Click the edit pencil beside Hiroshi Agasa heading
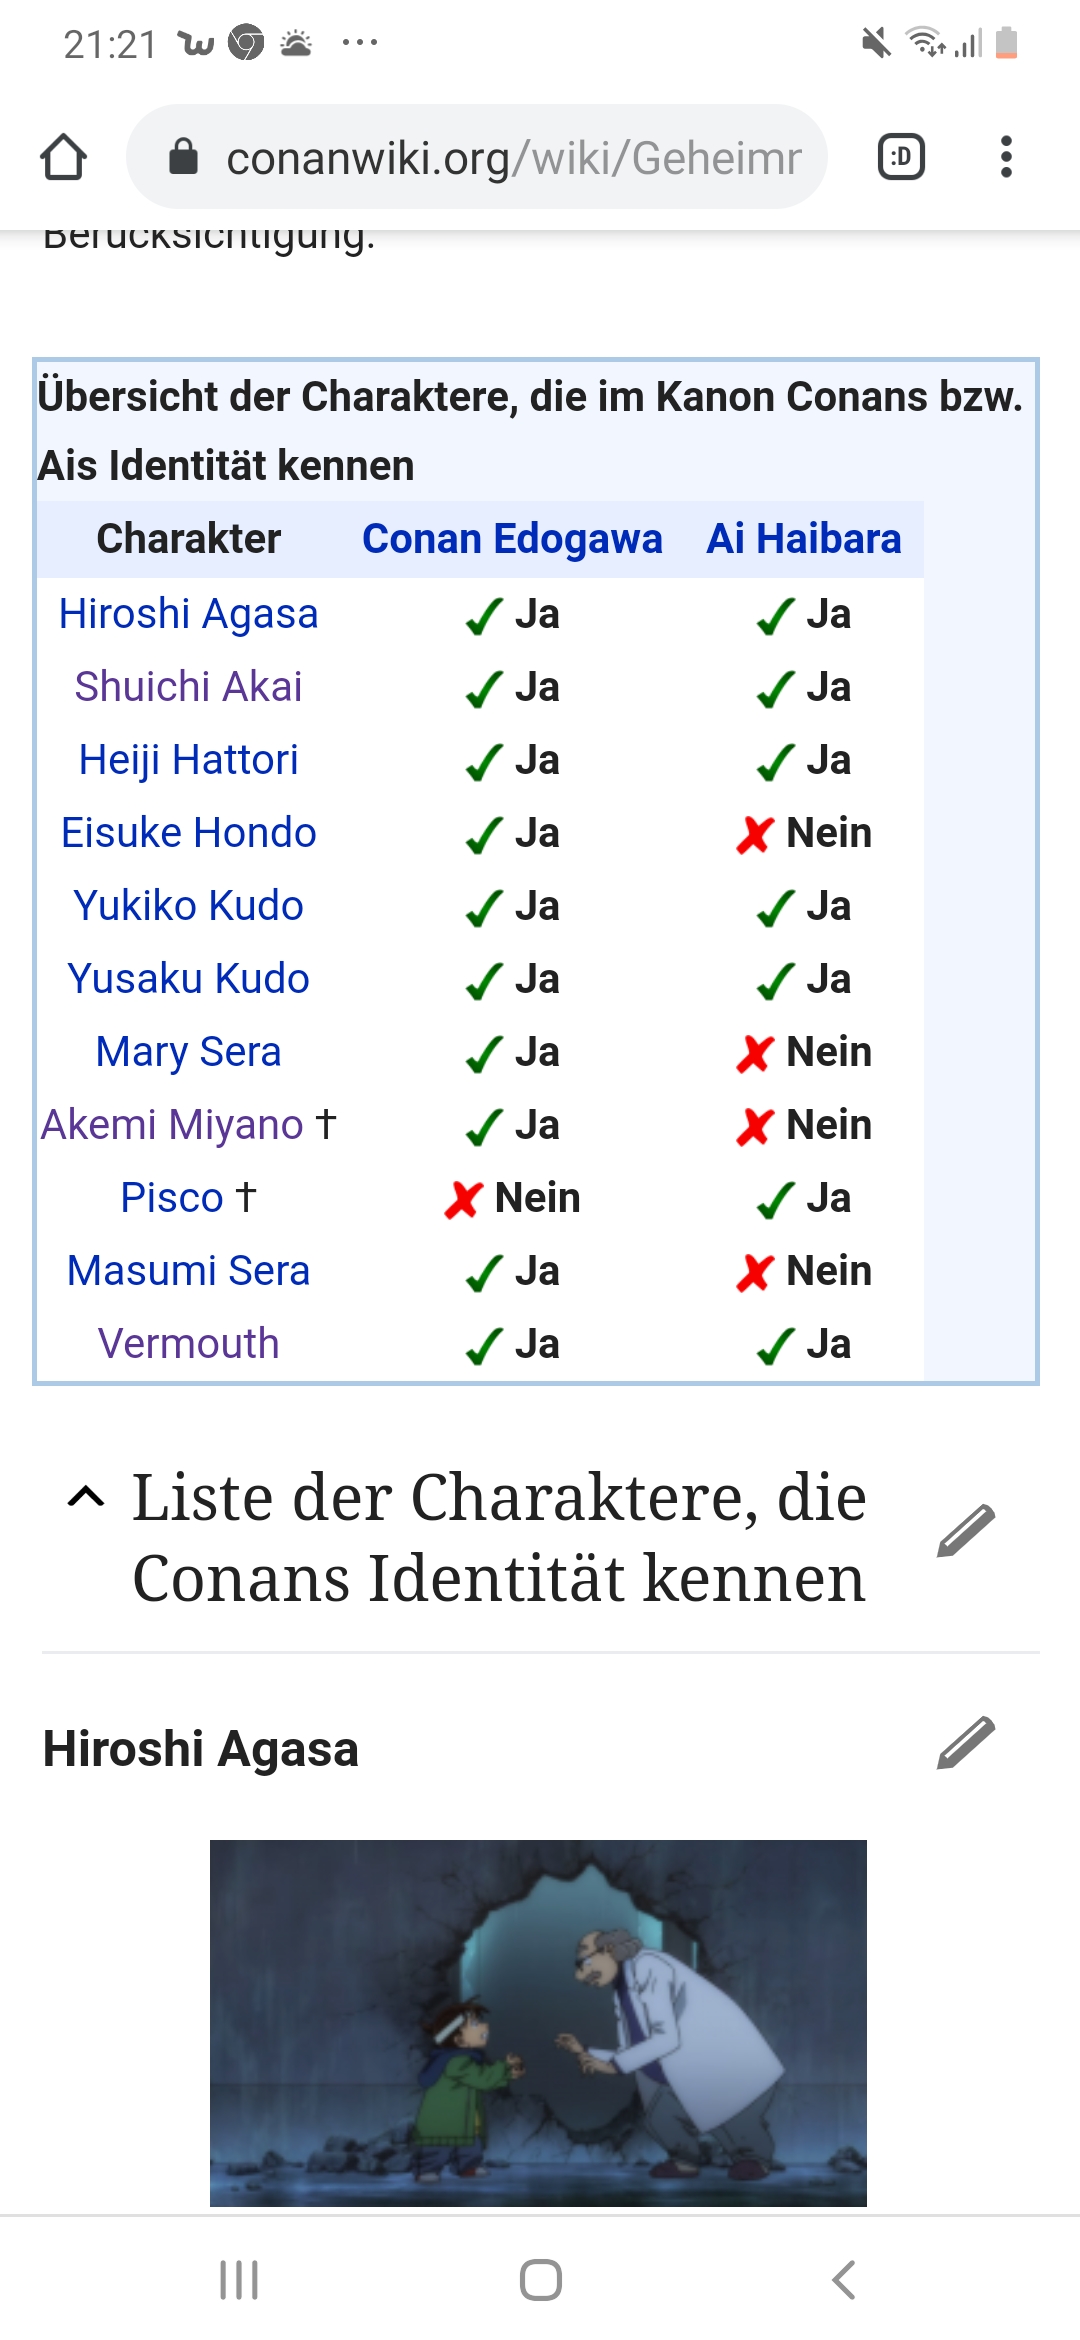The height and width of the screenshot is (2340, 1080). (x=966, y=1744)
